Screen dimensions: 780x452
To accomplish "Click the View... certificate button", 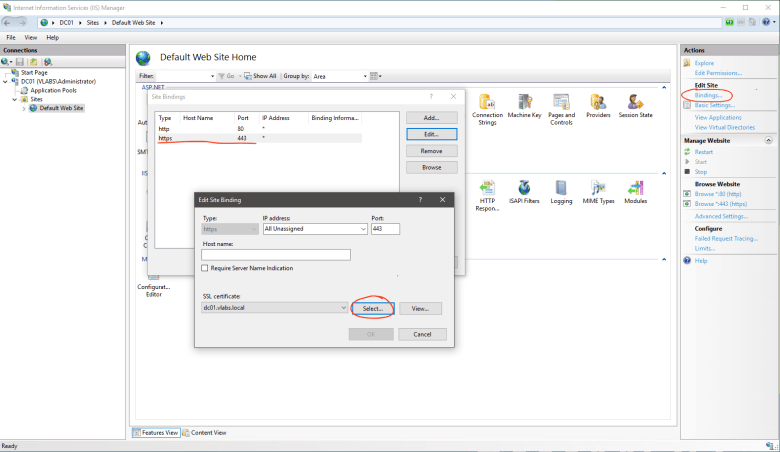I will point(420,309).
